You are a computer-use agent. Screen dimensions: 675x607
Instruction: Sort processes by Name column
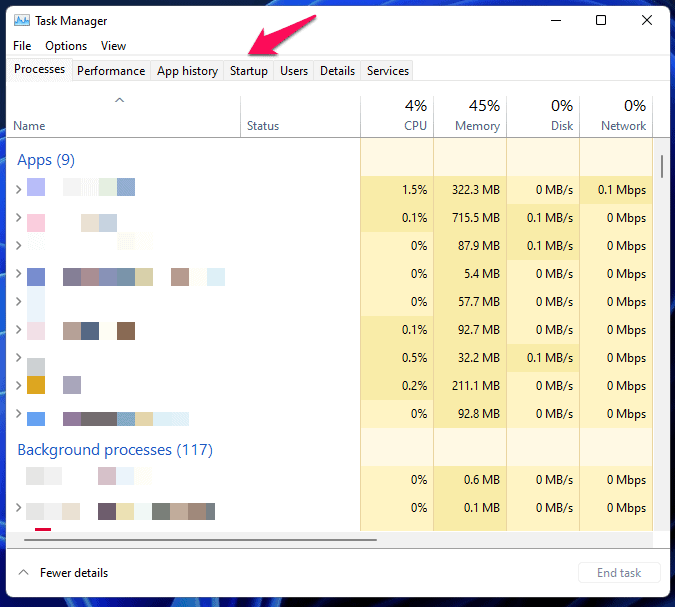click(124, 116)
